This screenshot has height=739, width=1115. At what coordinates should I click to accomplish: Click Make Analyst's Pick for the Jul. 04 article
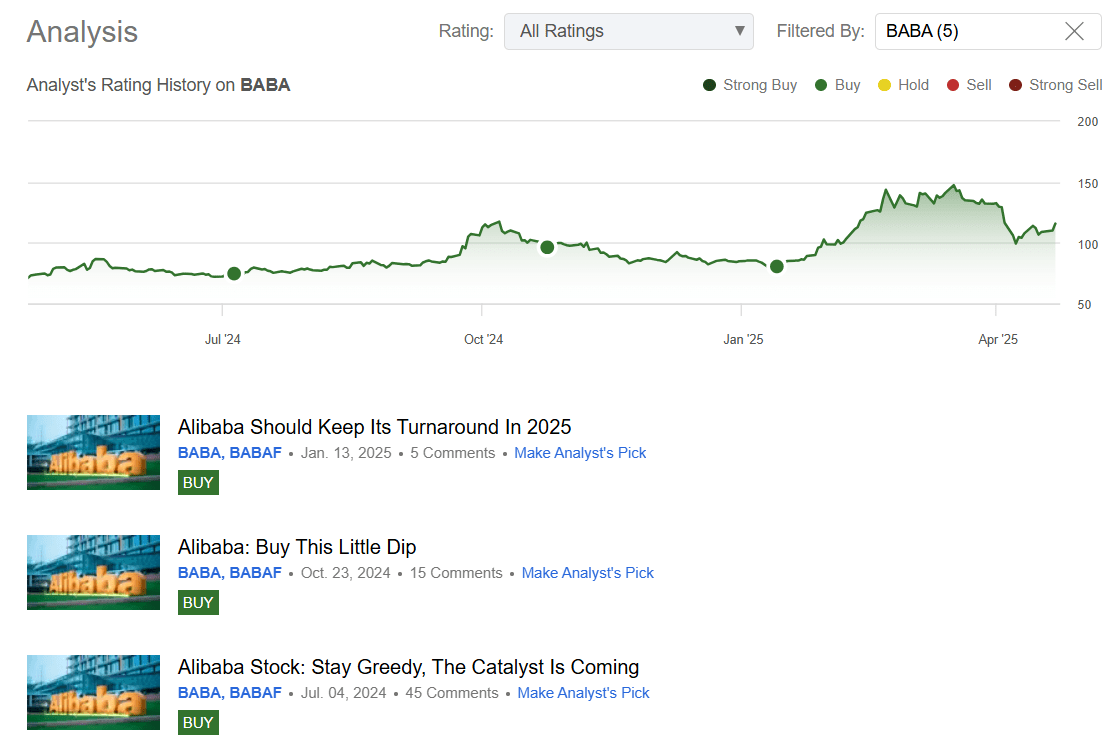click(583, 692)
